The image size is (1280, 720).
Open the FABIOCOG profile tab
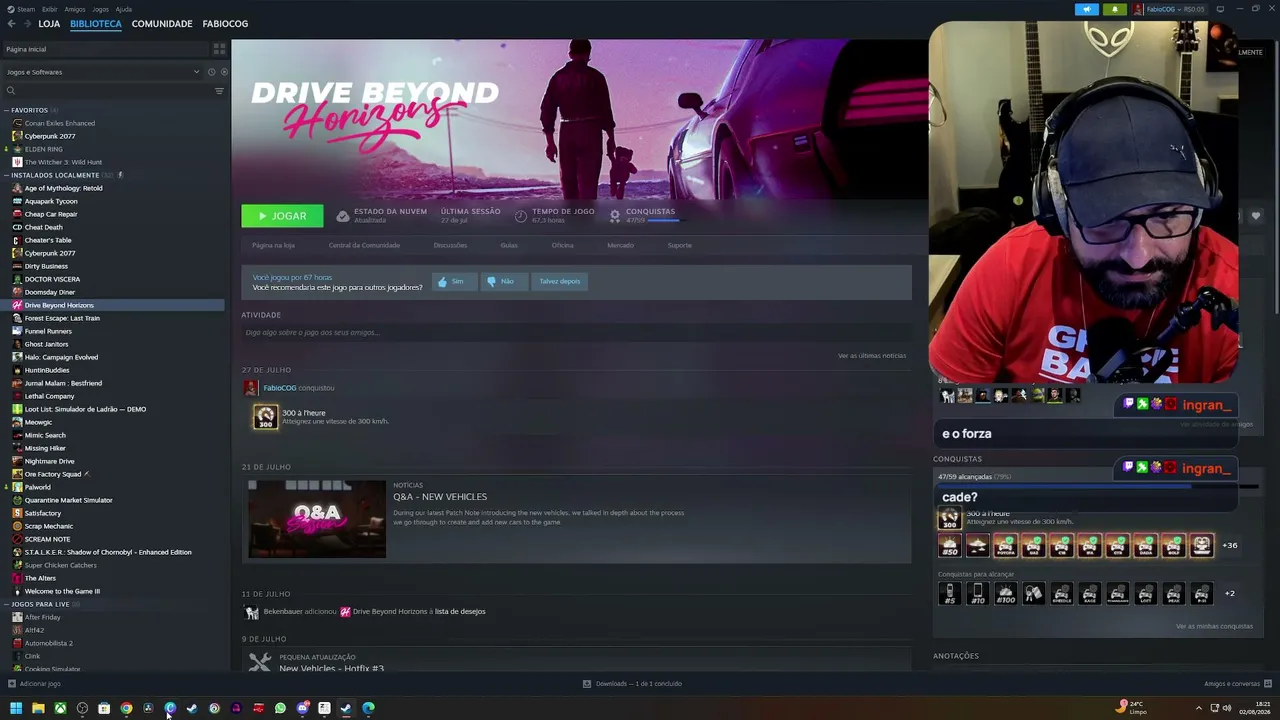point(225,24)
